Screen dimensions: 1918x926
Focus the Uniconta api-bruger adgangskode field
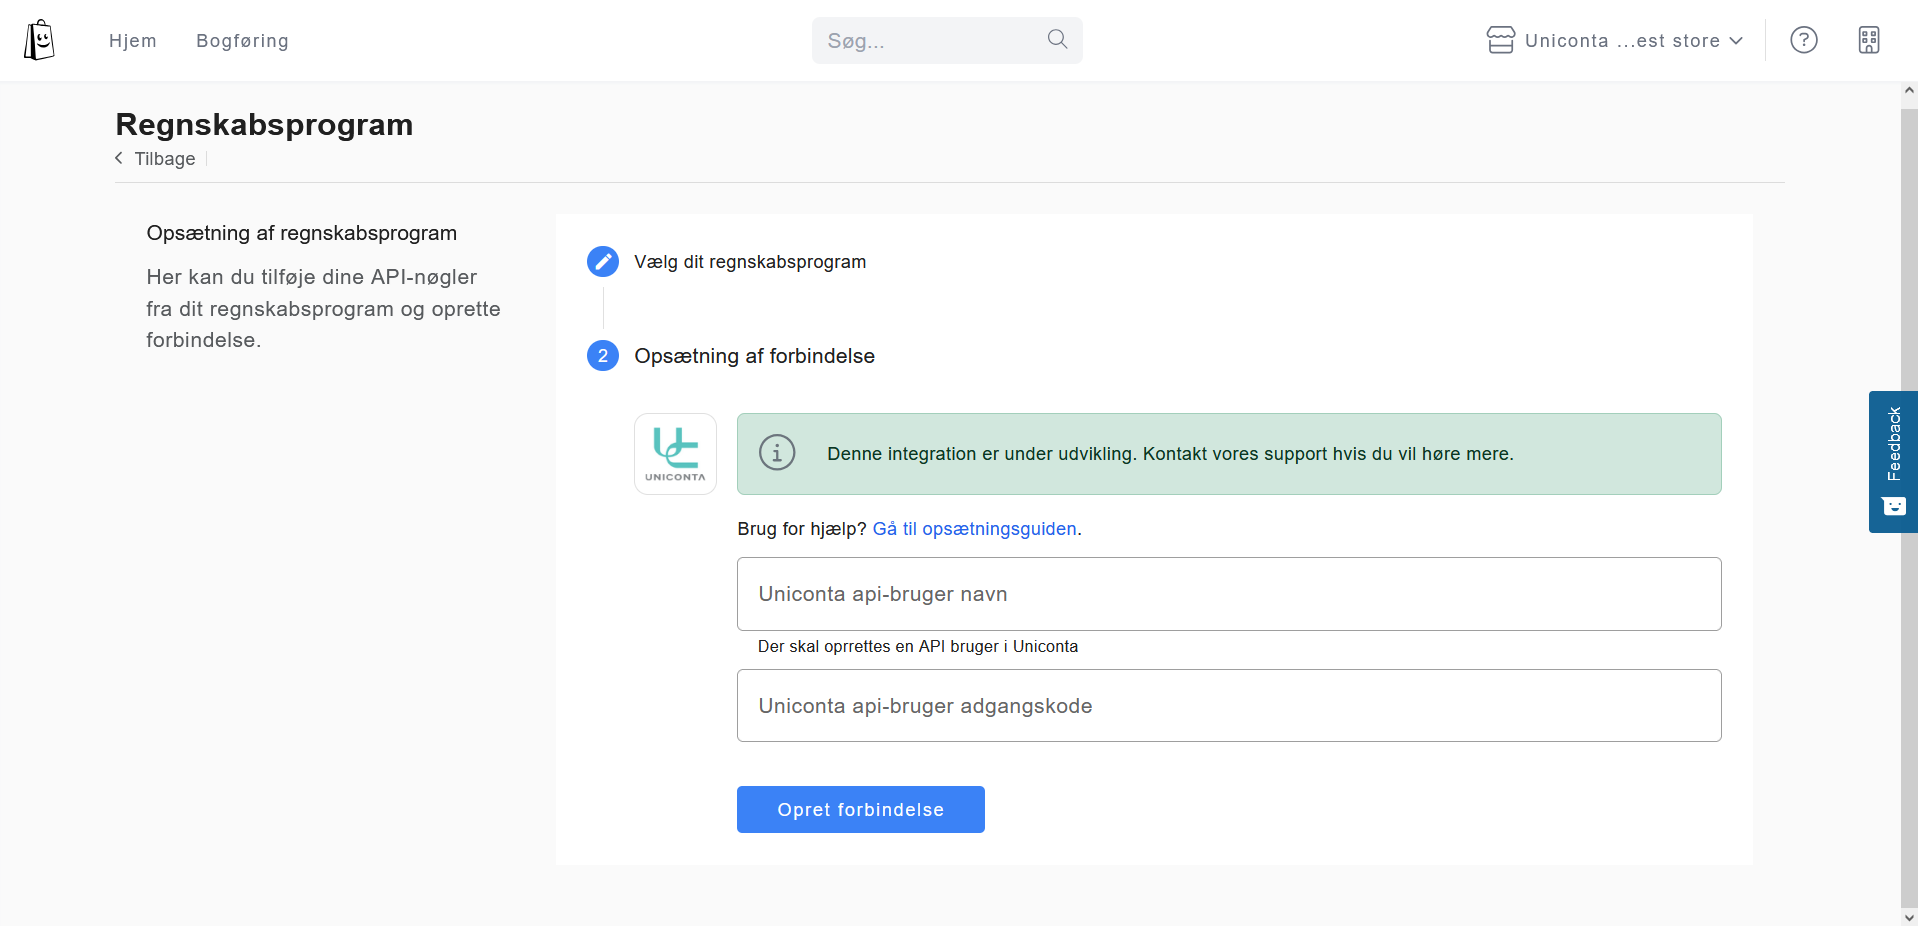pos(1228,706)
